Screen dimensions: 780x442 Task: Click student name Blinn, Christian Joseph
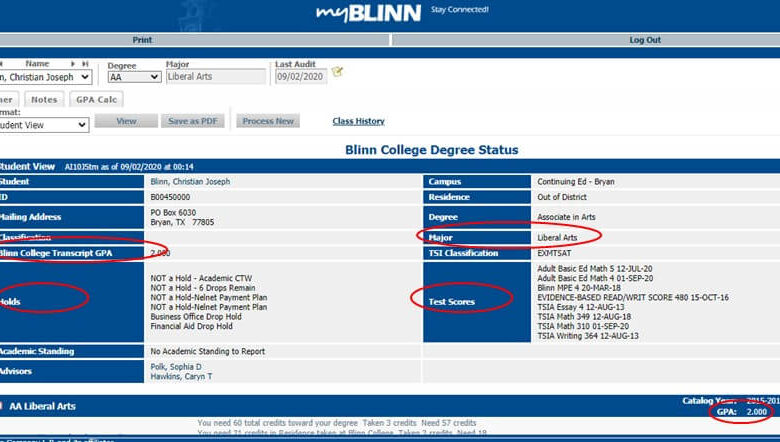pyautogui.click(x=190, y=181)
